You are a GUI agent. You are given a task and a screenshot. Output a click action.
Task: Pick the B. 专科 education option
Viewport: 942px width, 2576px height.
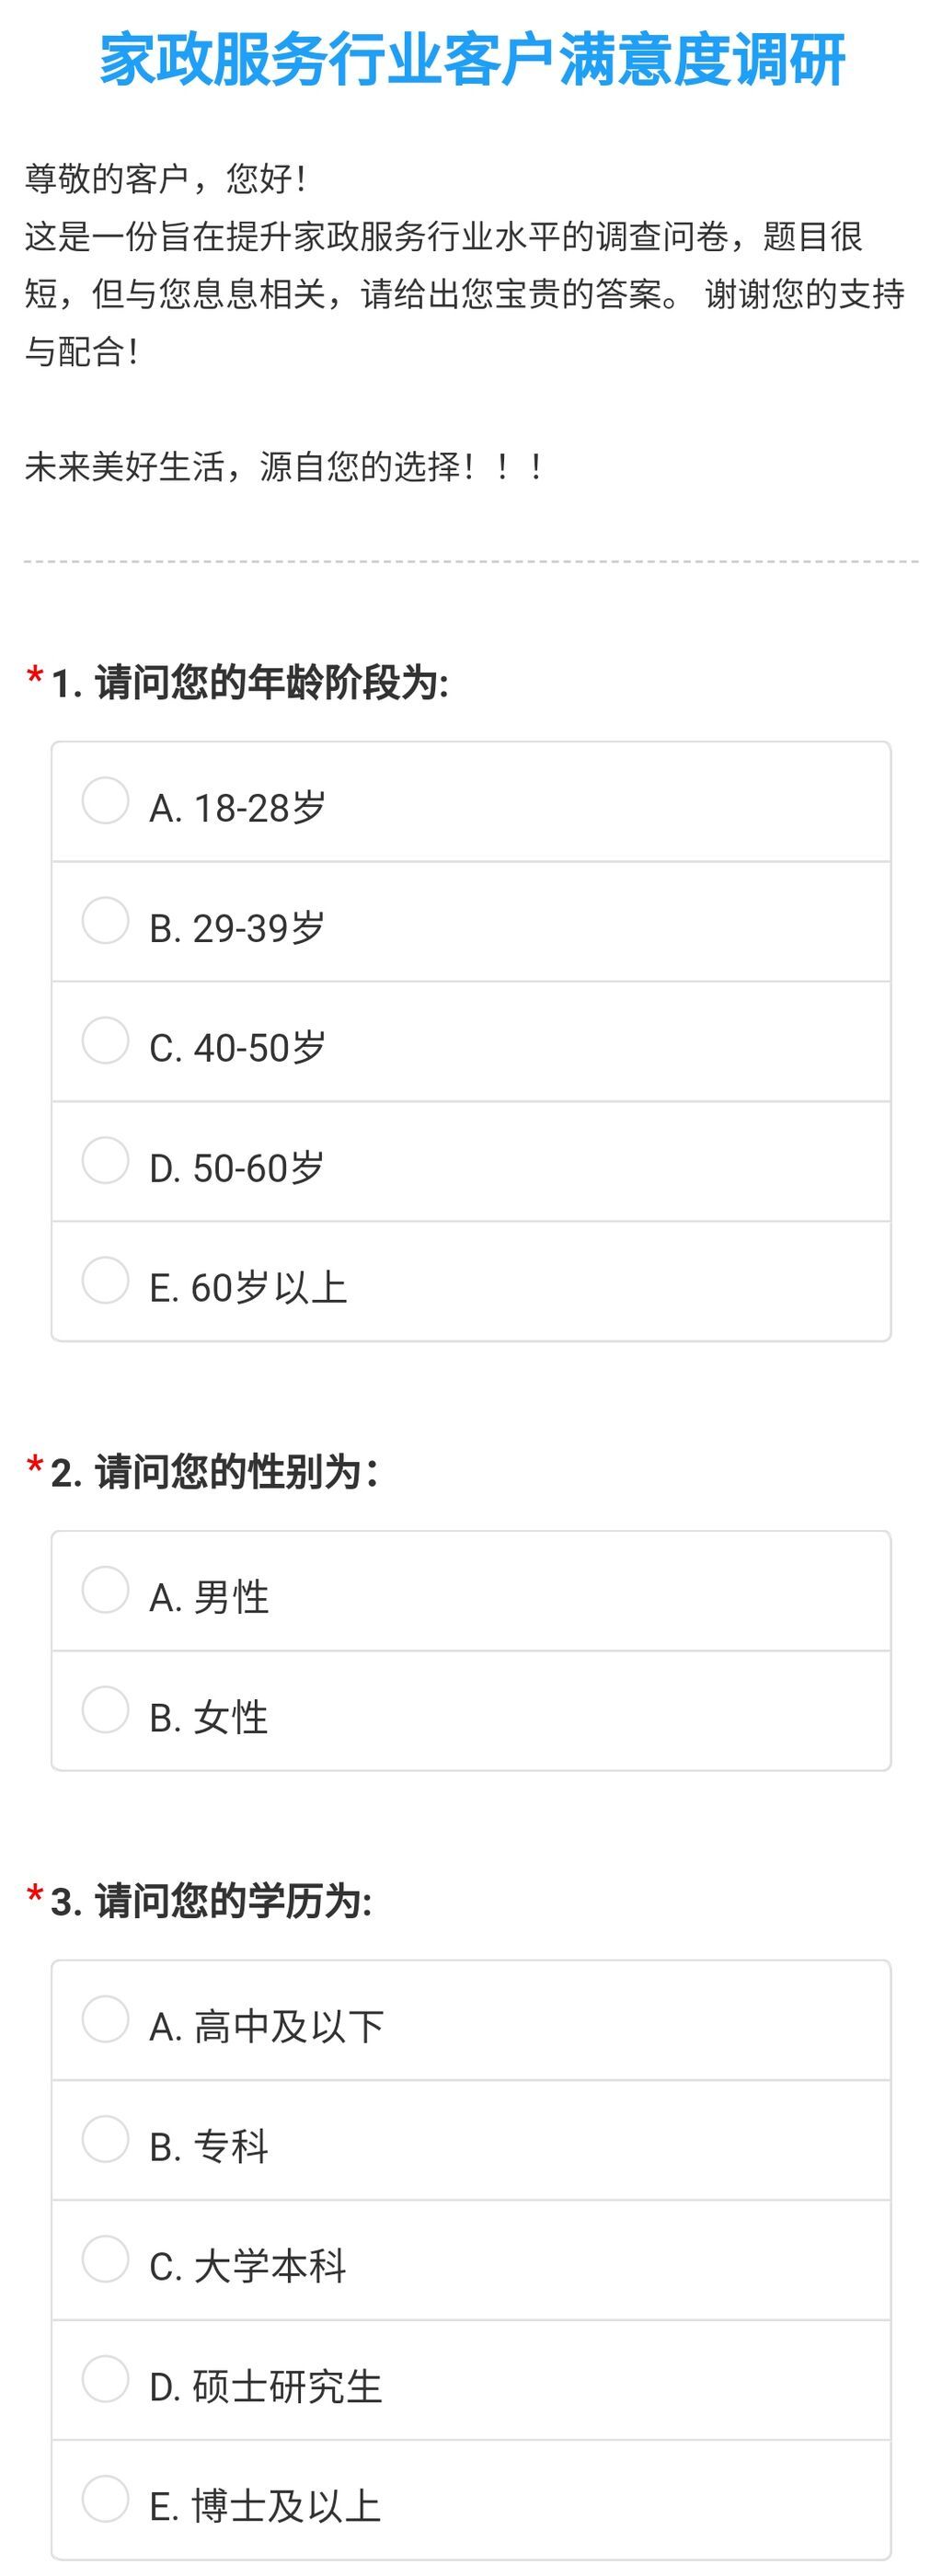[105, 2139]
